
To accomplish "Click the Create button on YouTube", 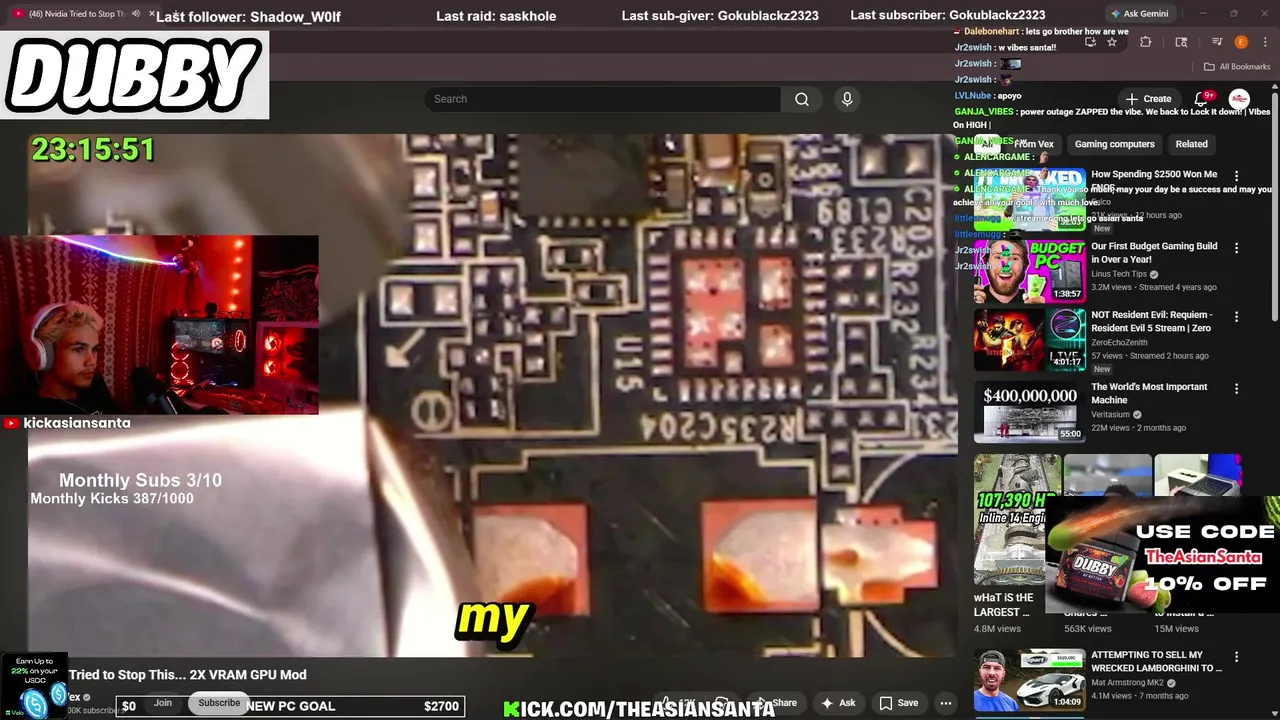I will click(1148, 99).
